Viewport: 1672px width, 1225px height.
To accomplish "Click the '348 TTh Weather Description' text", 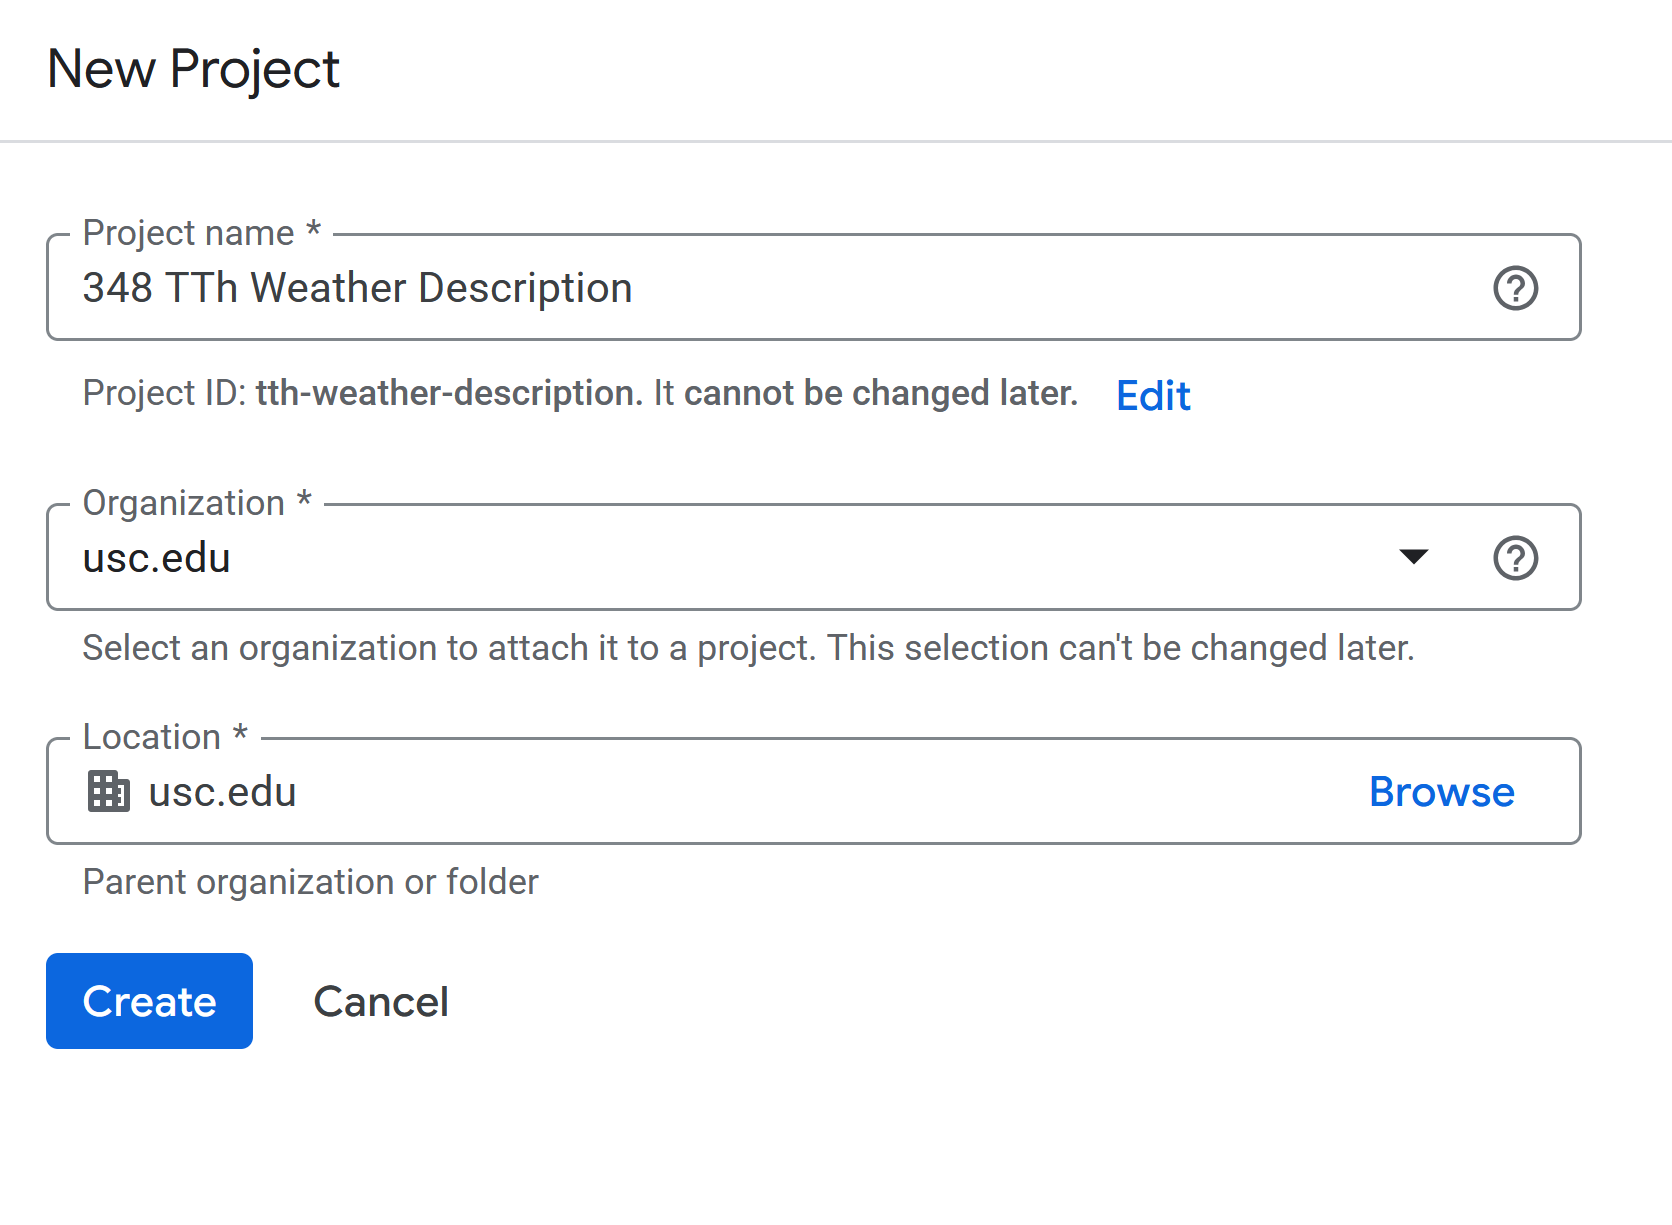I will pyautogui.click(x=357, y=289).
